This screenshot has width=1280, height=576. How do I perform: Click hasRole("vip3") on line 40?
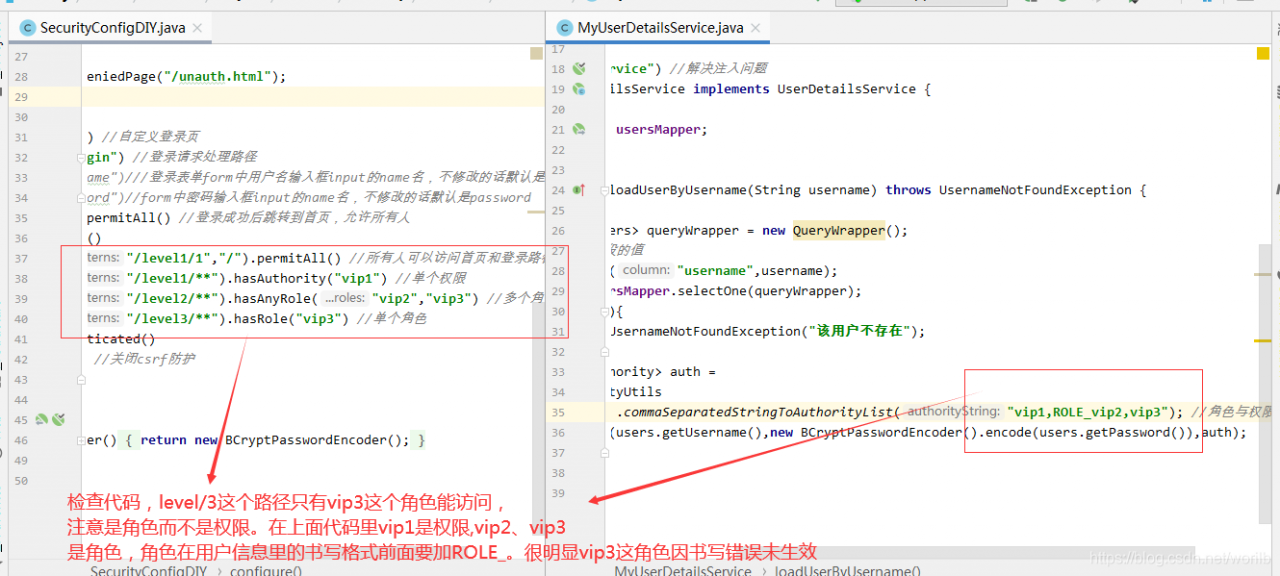coord(290,319)
